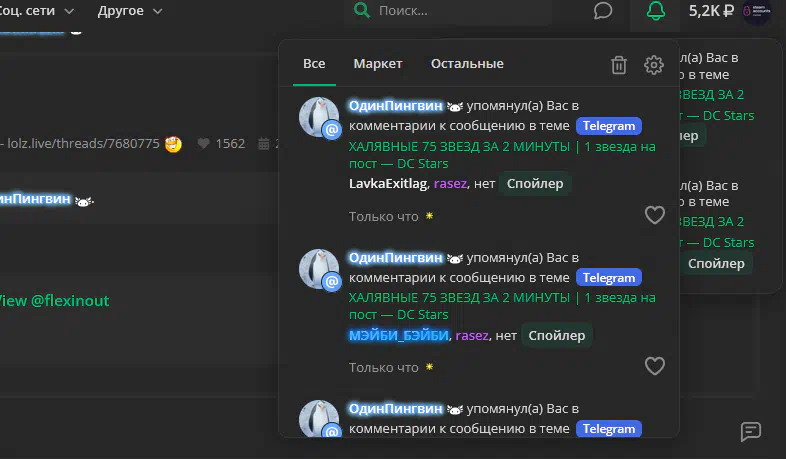Screen dimensions: 786x459
Task: Reveal Спойлер in the LavkaExitlag notification
Action: click(x=535, y=184)
